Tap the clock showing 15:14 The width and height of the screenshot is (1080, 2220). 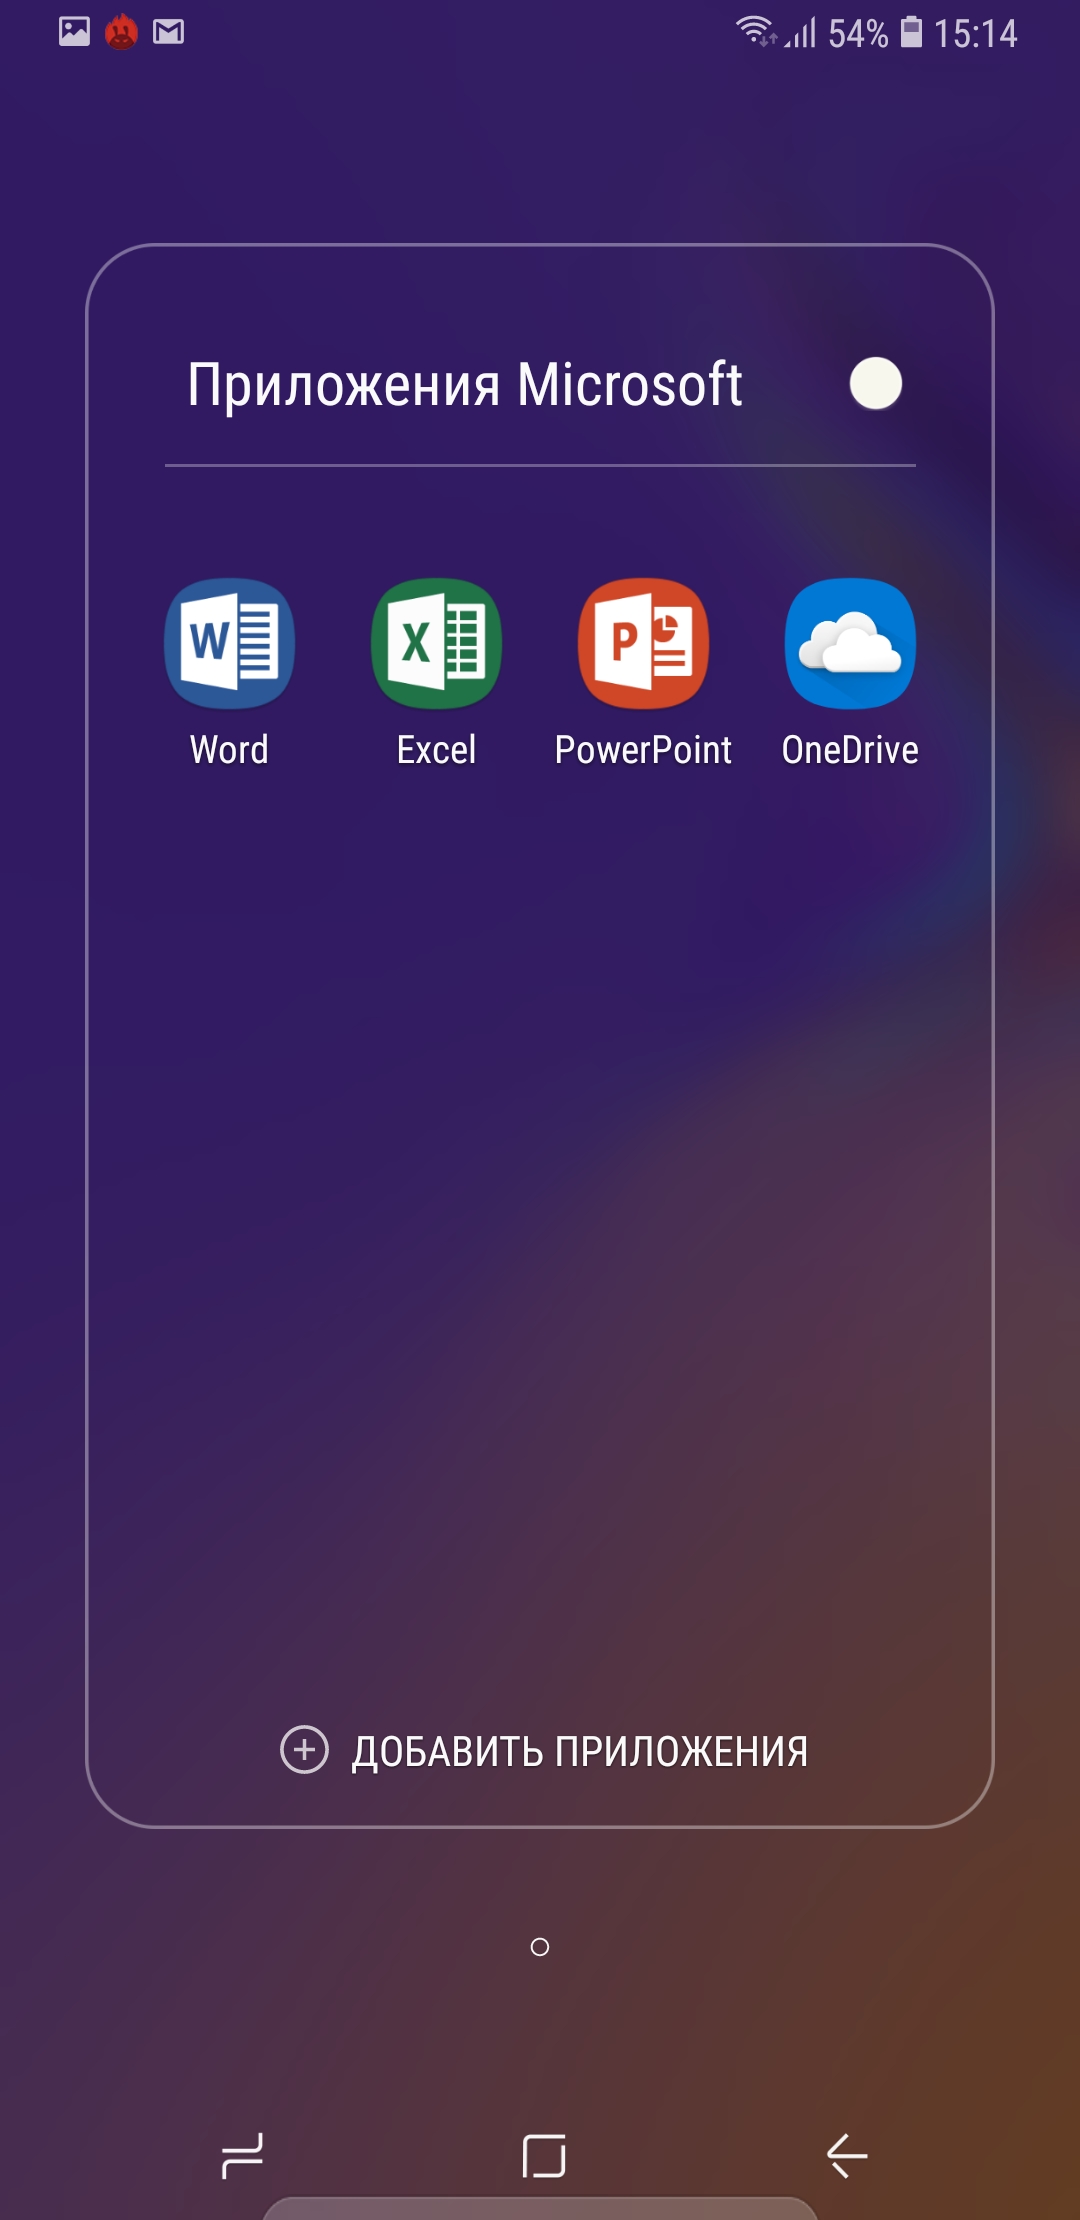(x=975, y=34)
